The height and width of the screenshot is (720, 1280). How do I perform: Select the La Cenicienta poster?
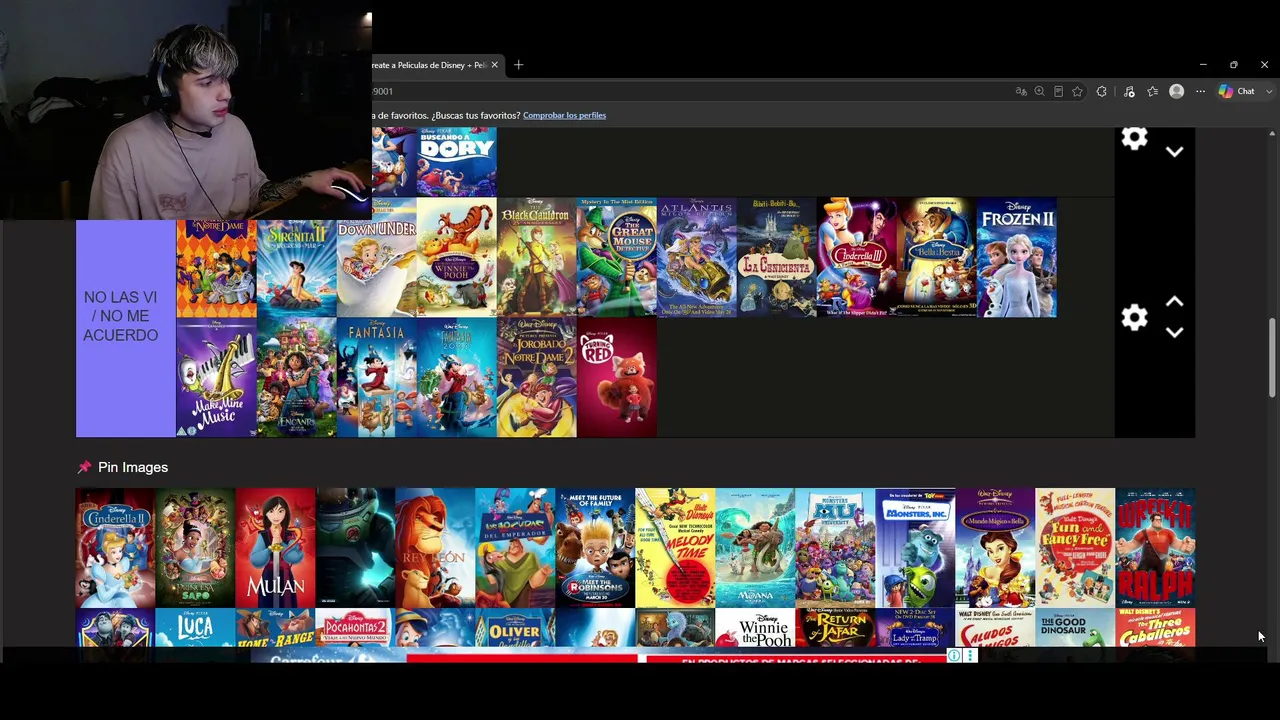[776, 258]
